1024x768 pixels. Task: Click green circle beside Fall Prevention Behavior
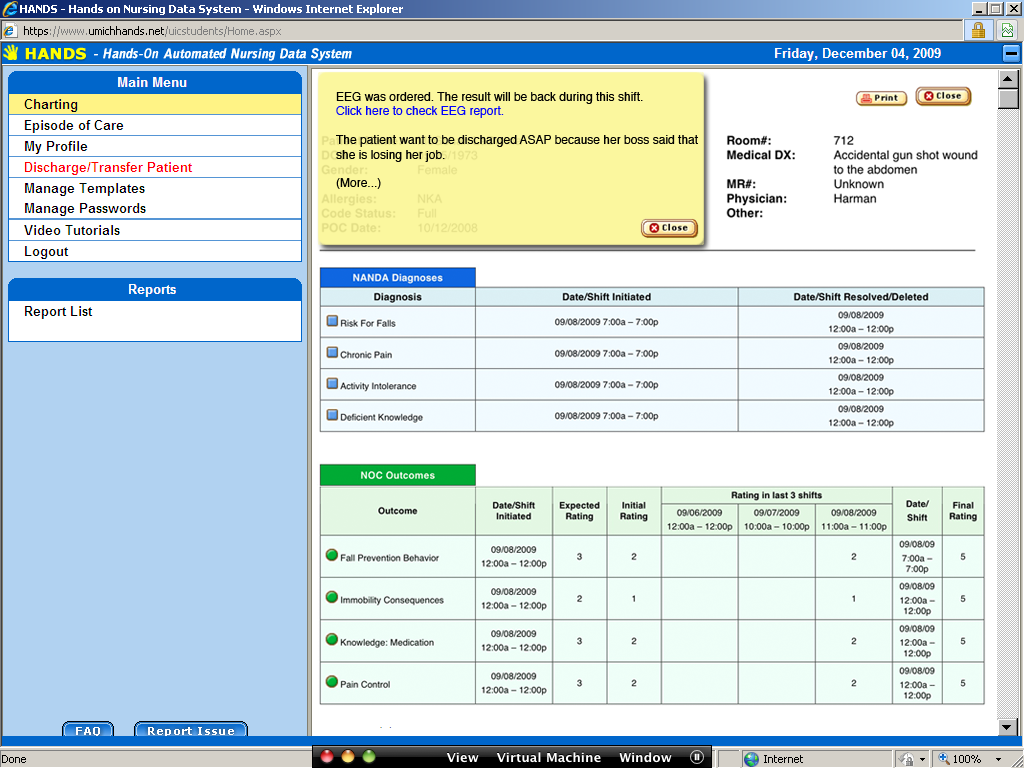tap(332, 555)
